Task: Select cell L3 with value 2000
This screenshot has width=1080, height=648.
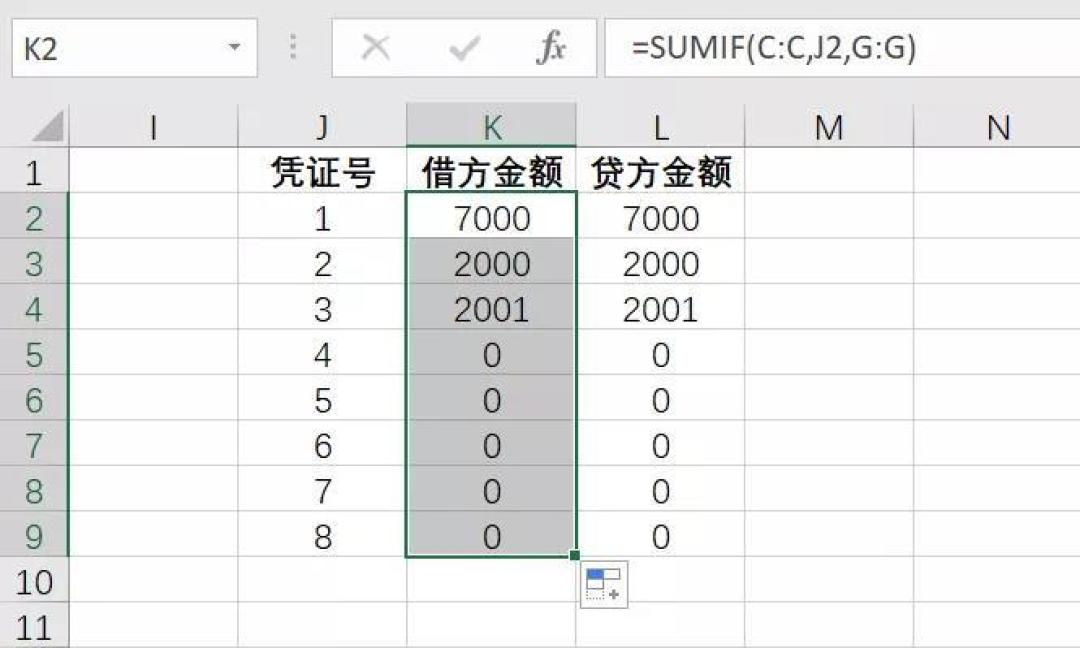Action: (661, 262)
